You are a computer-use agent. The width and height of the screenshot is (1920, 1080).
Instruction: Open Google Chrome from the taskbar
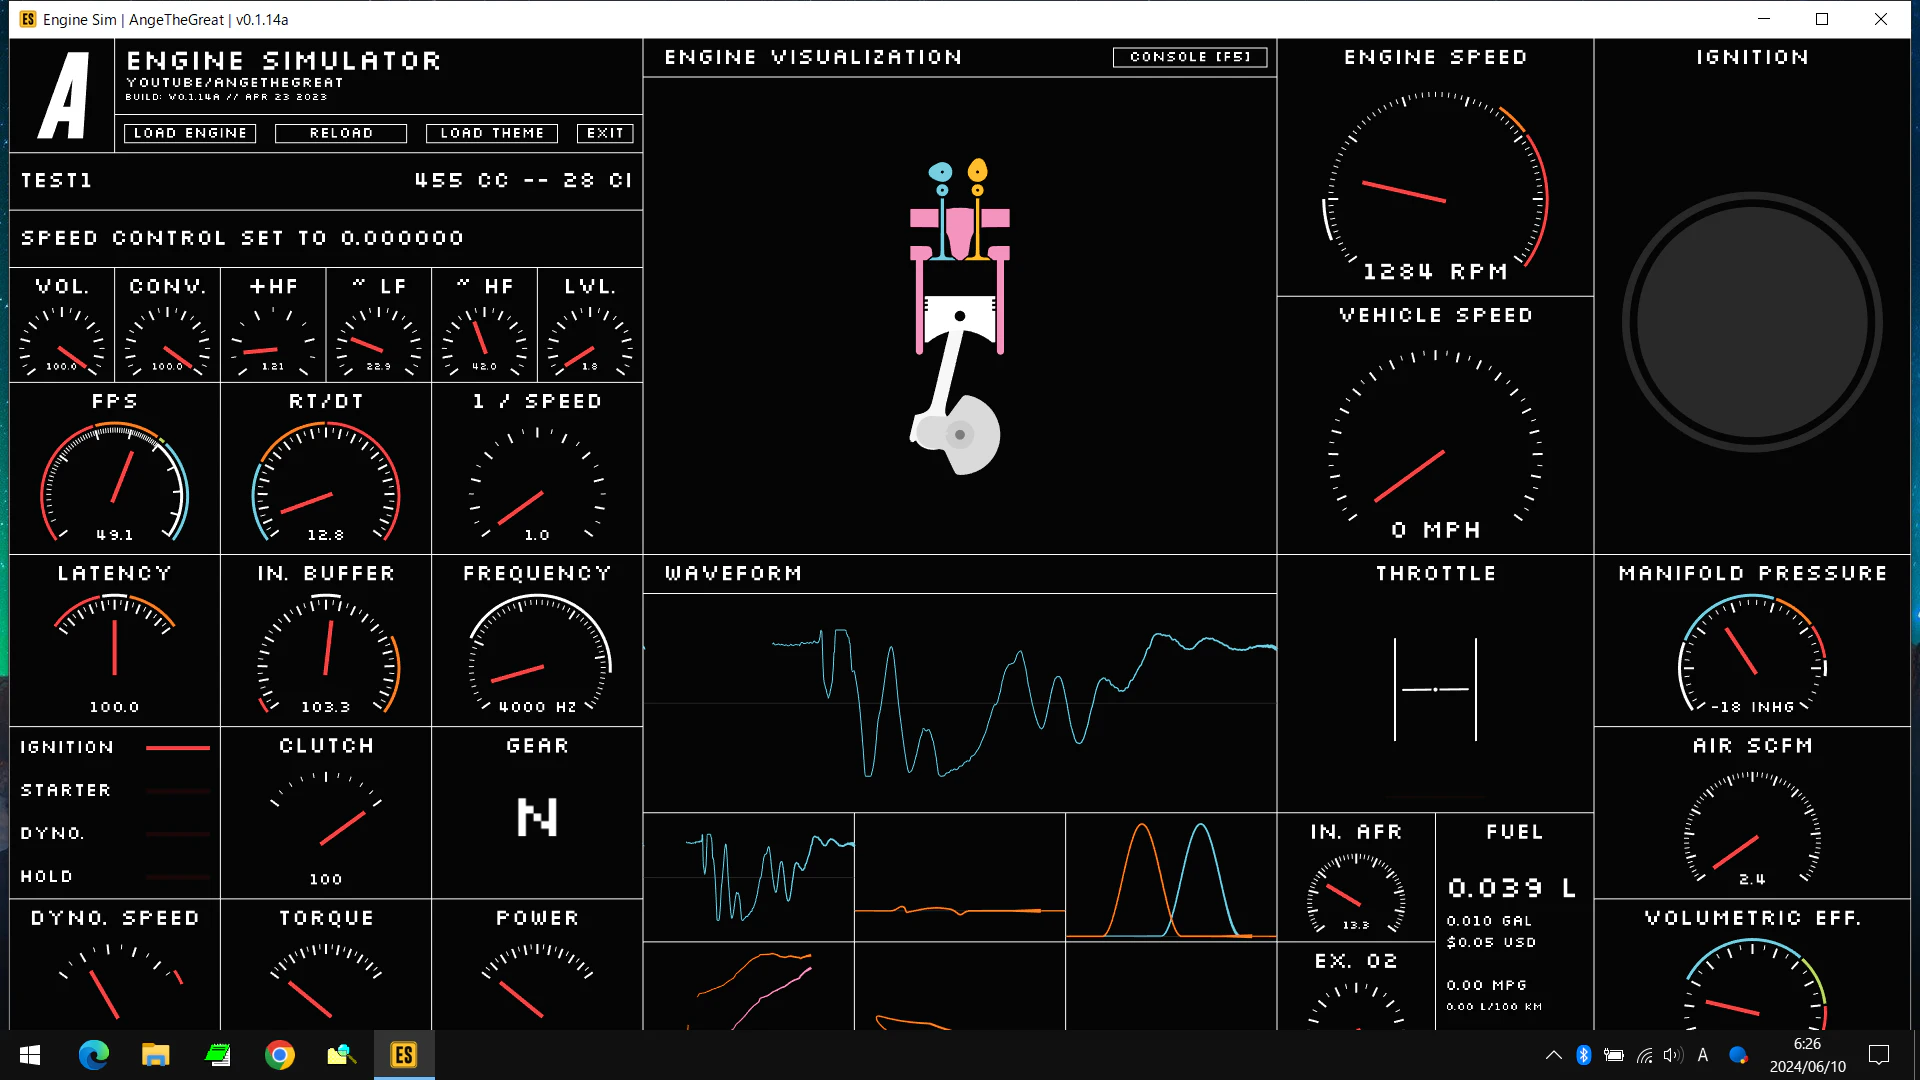280,1055
